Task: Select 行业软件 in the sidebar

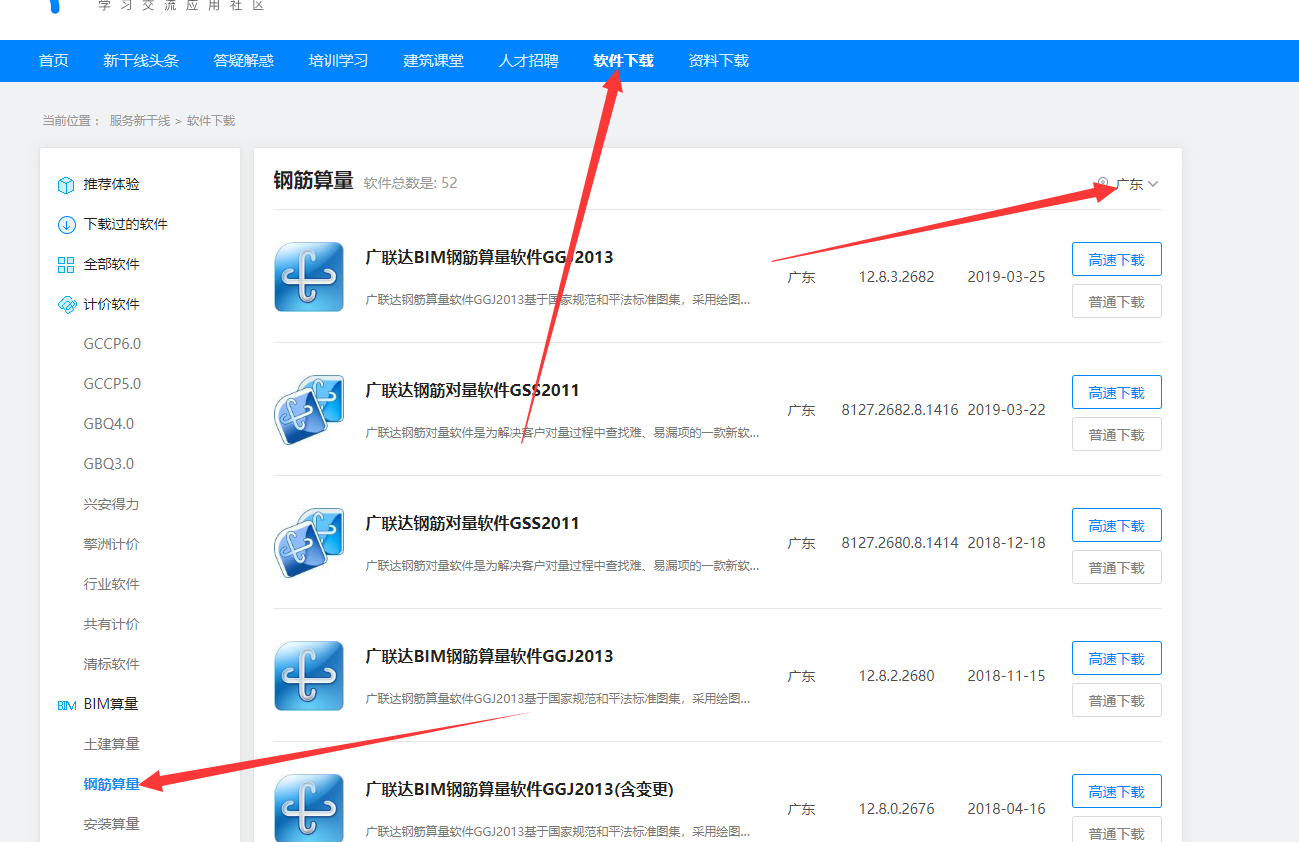Action: point(112,585)
